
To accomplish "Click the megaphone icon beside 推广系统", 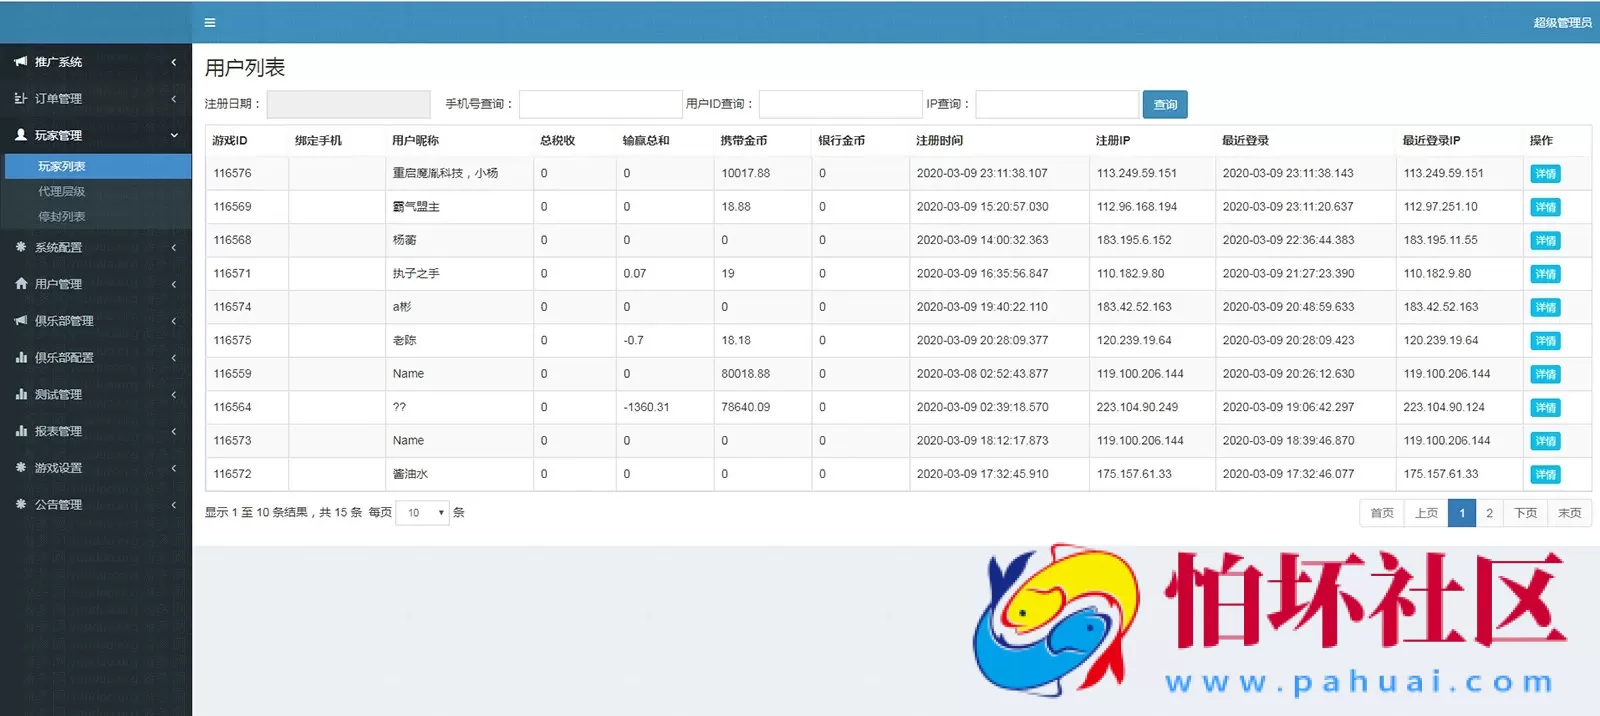I will [x=21, y=62].
